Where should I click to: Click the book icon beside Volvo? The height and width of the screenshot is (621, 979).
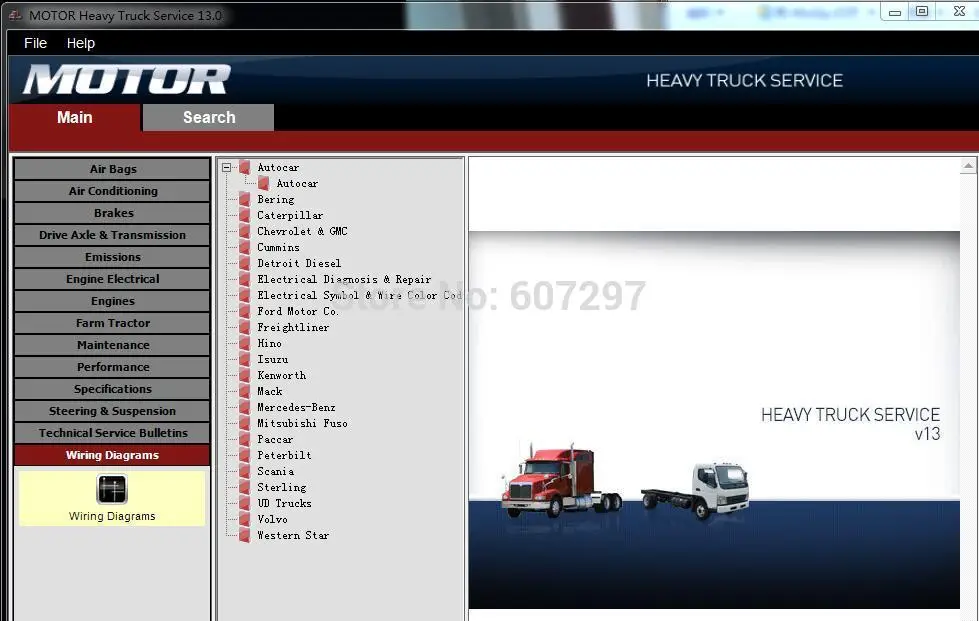coord(245,519)
